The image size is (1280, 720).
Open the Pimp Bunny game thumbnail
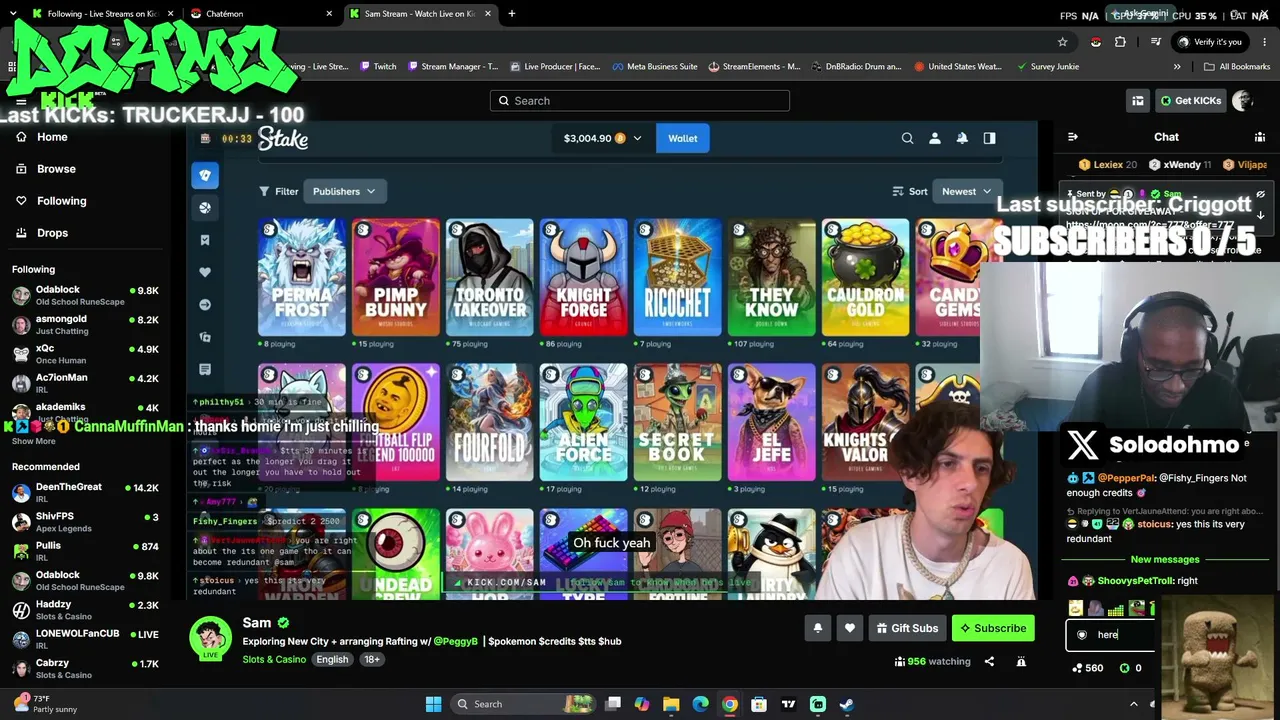point(396,277)
